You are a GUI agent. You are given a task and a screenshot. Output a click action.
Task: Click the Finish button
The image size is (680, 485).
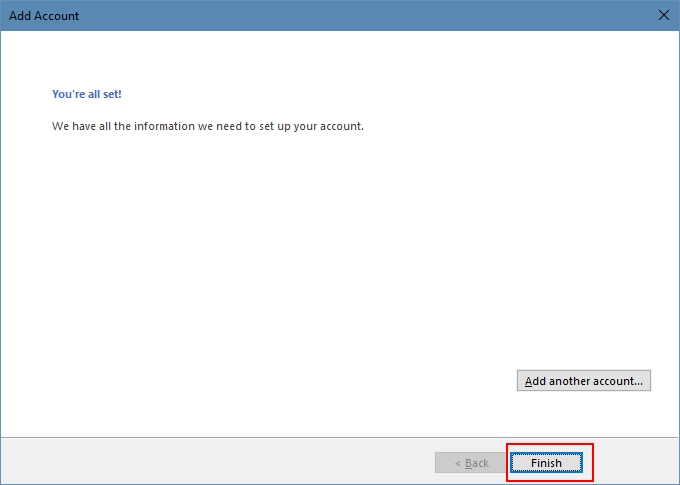pyautogui.click(x=546, y=463)
